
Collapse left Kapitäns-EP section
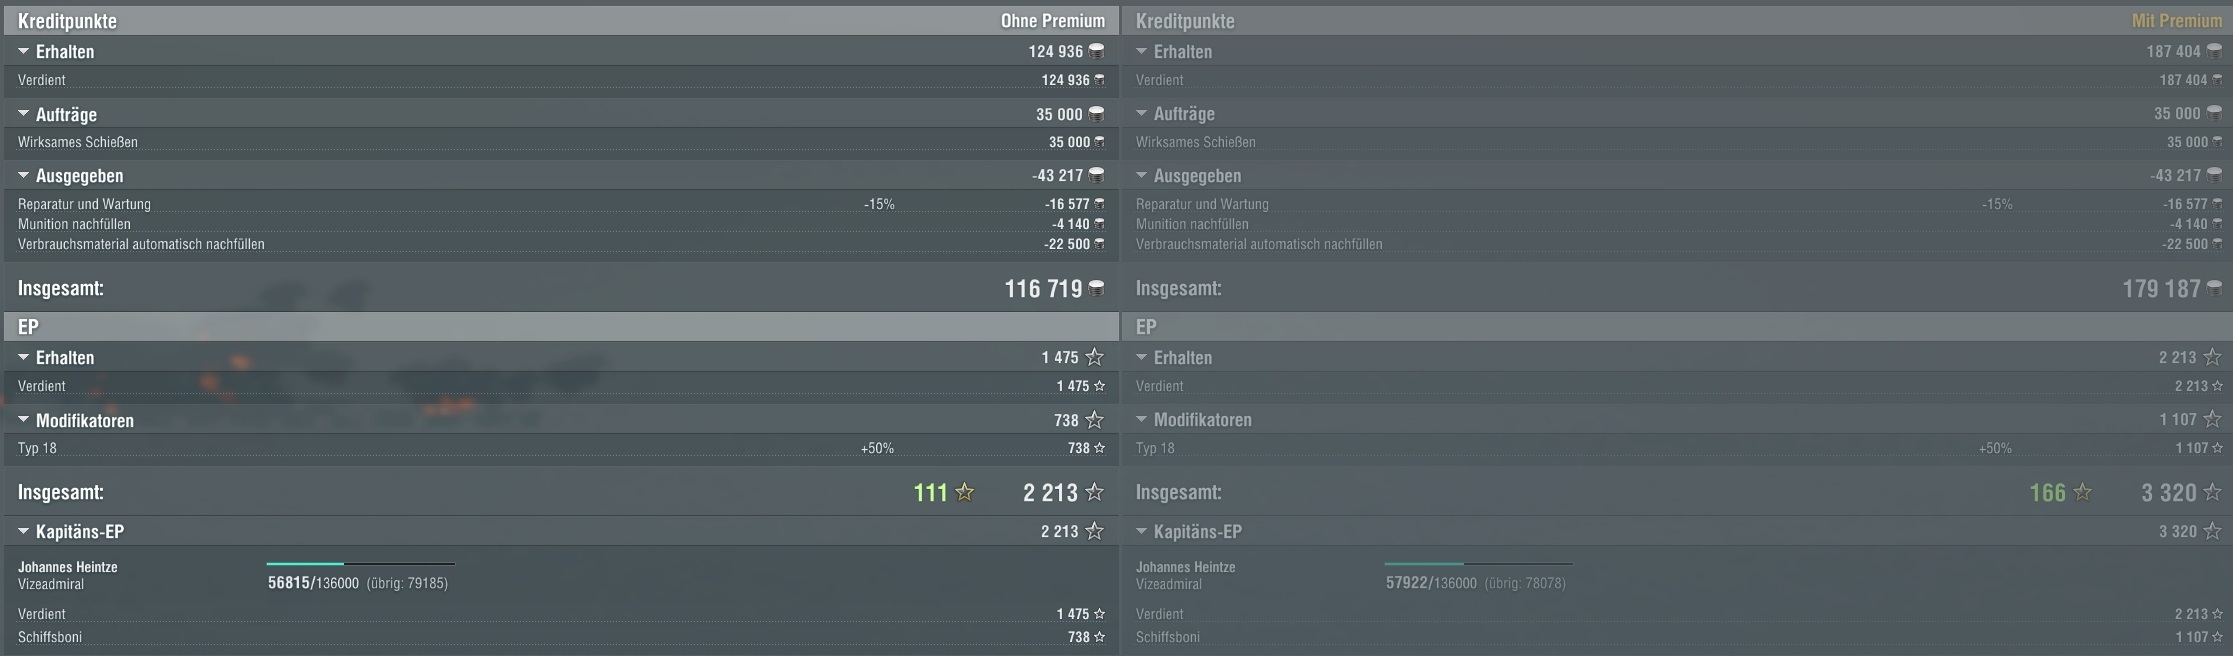pyautogui.click(x=24, y=531)
